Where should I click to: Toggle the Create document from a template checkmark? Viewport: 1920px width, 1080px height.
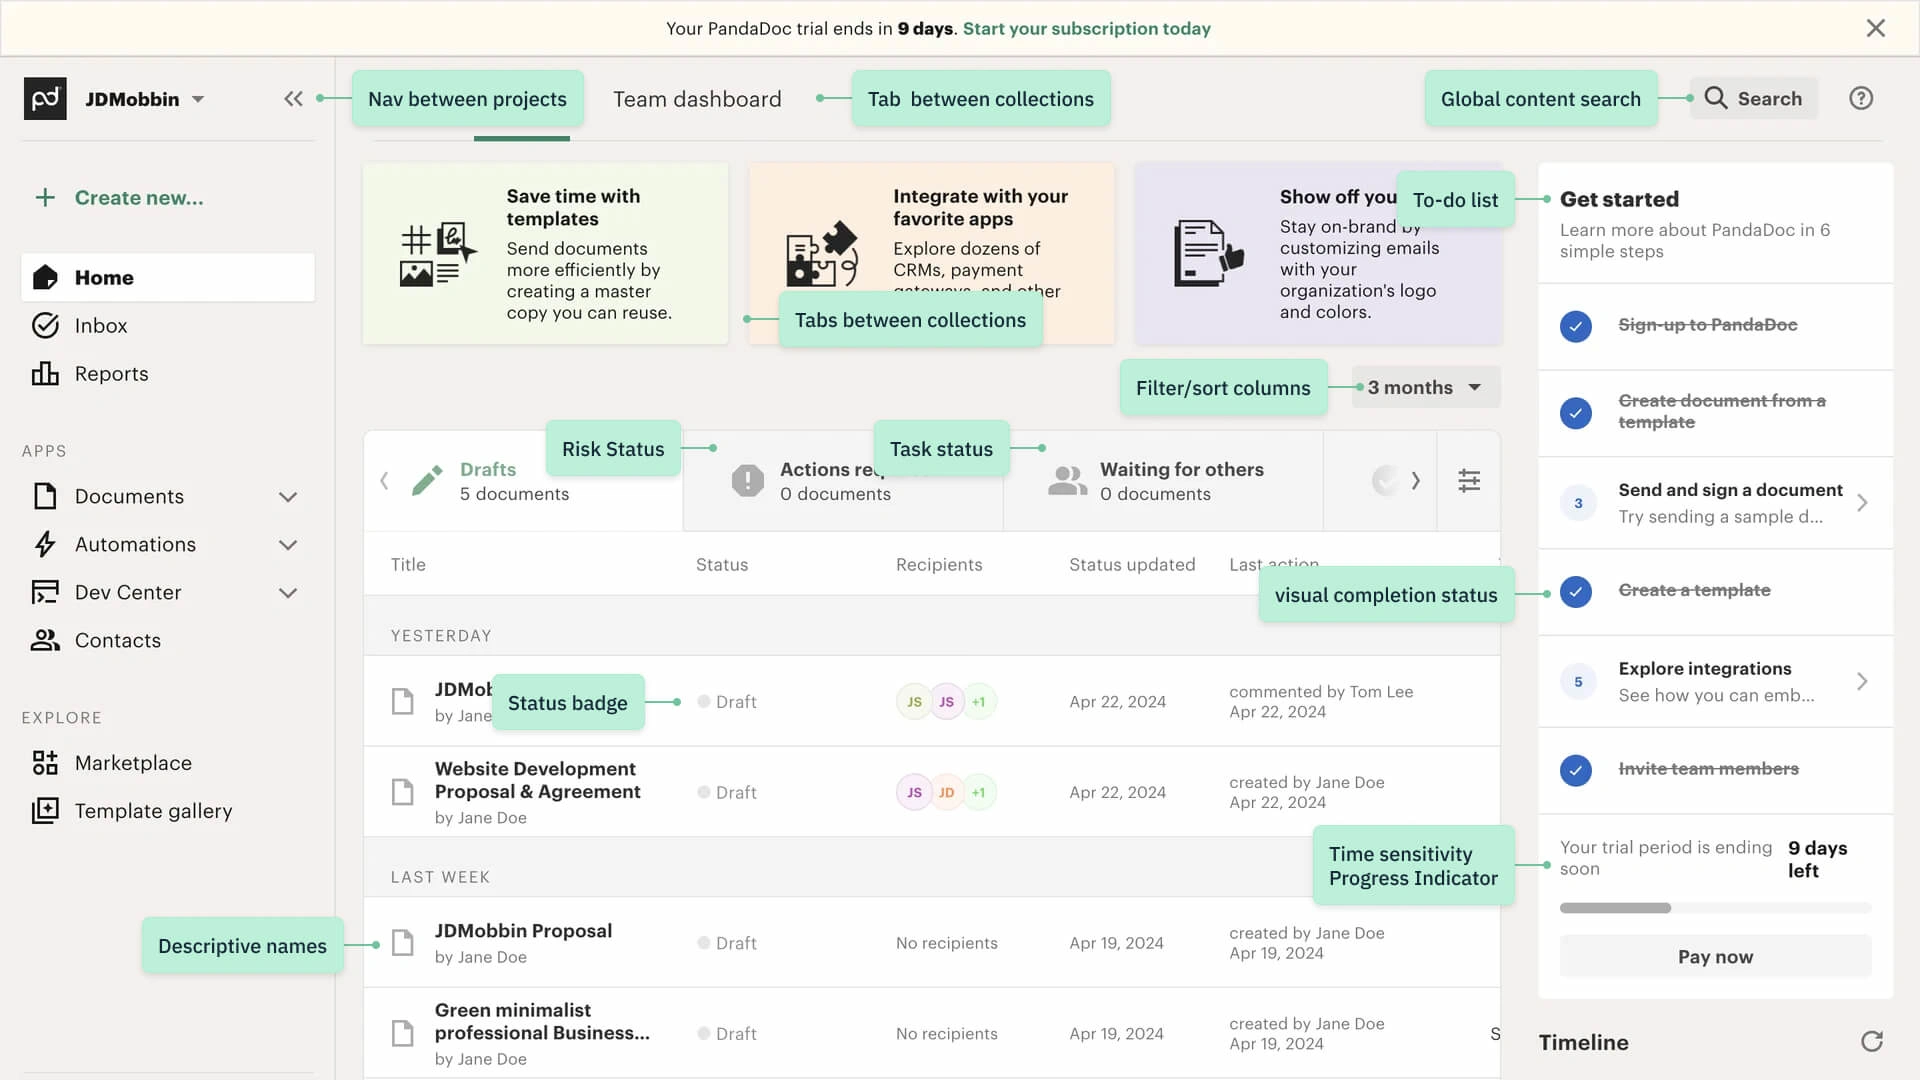click(x=1576, y=413)
